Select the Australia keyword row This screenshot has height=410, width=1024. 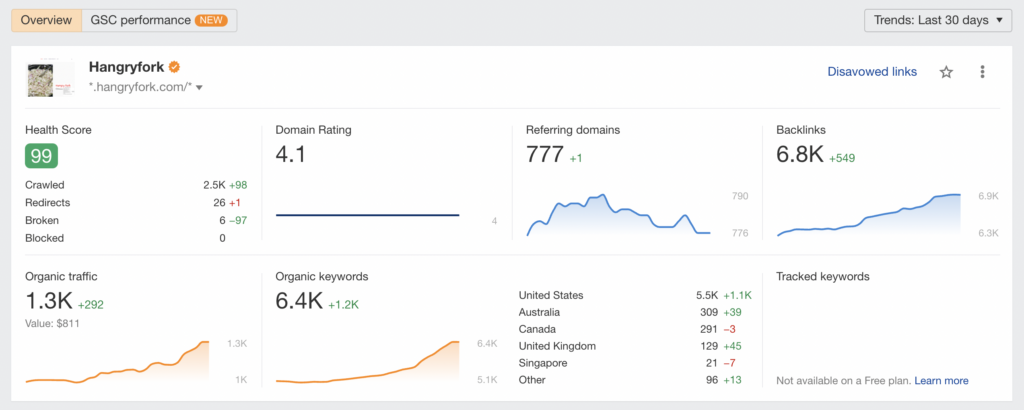click(635, 312)
